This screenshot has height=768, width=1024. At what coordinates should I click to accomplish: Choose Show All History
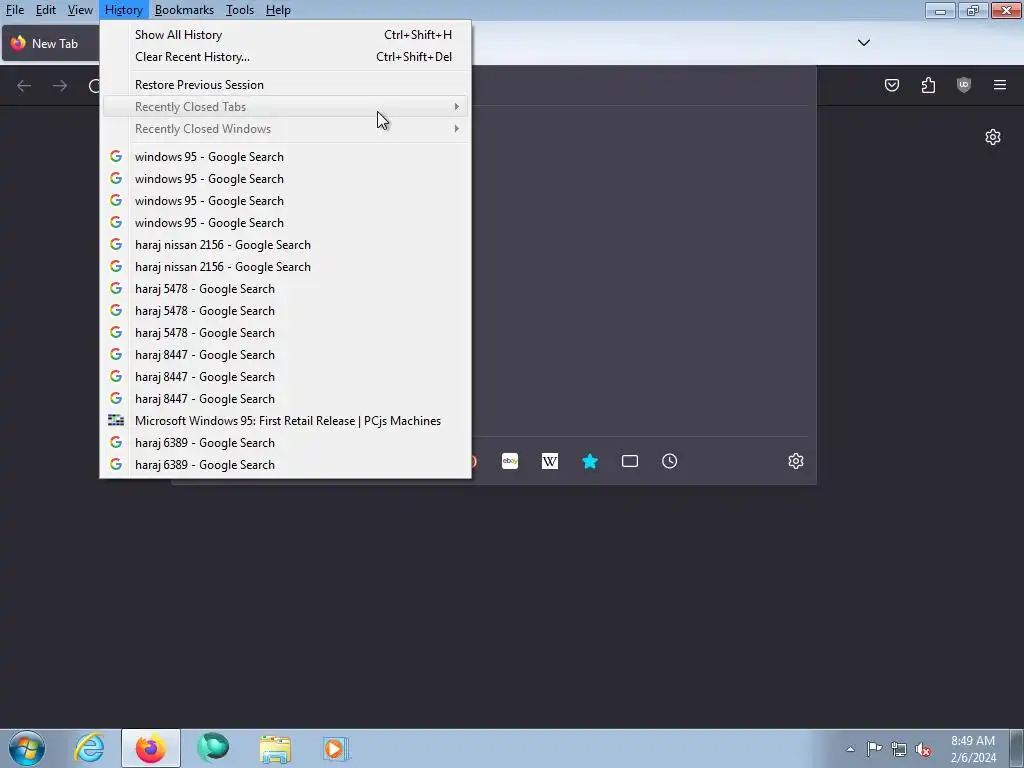[x=285, y=35]
